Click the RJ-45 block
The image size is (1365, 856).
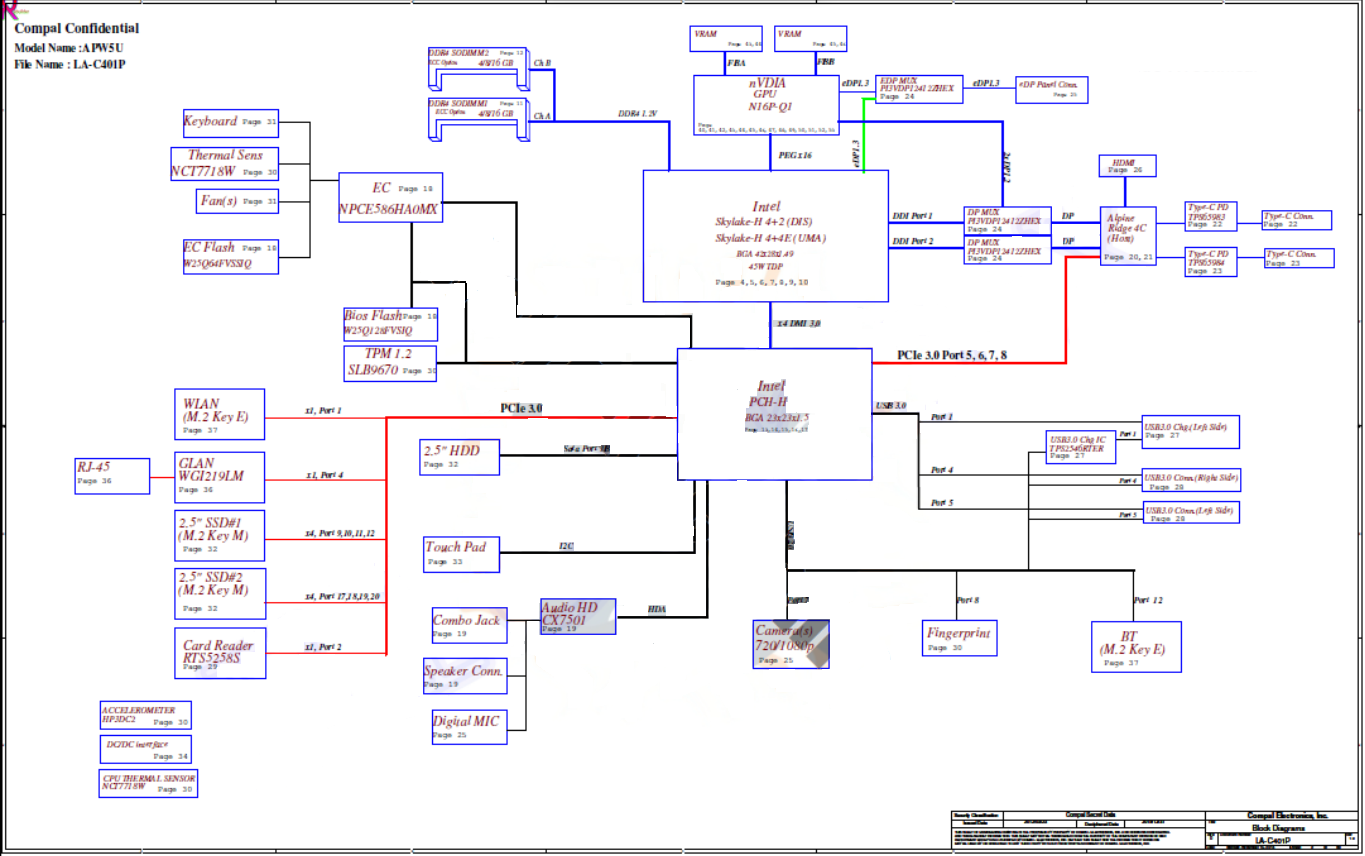[113, 475]
